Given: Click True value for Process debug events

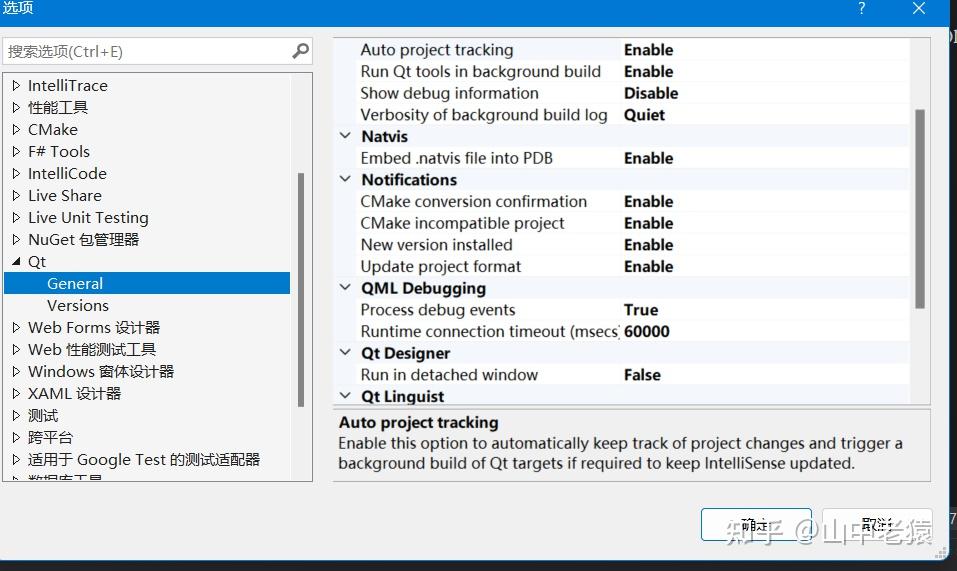Looking at the screenshot, I should point(641,310).
